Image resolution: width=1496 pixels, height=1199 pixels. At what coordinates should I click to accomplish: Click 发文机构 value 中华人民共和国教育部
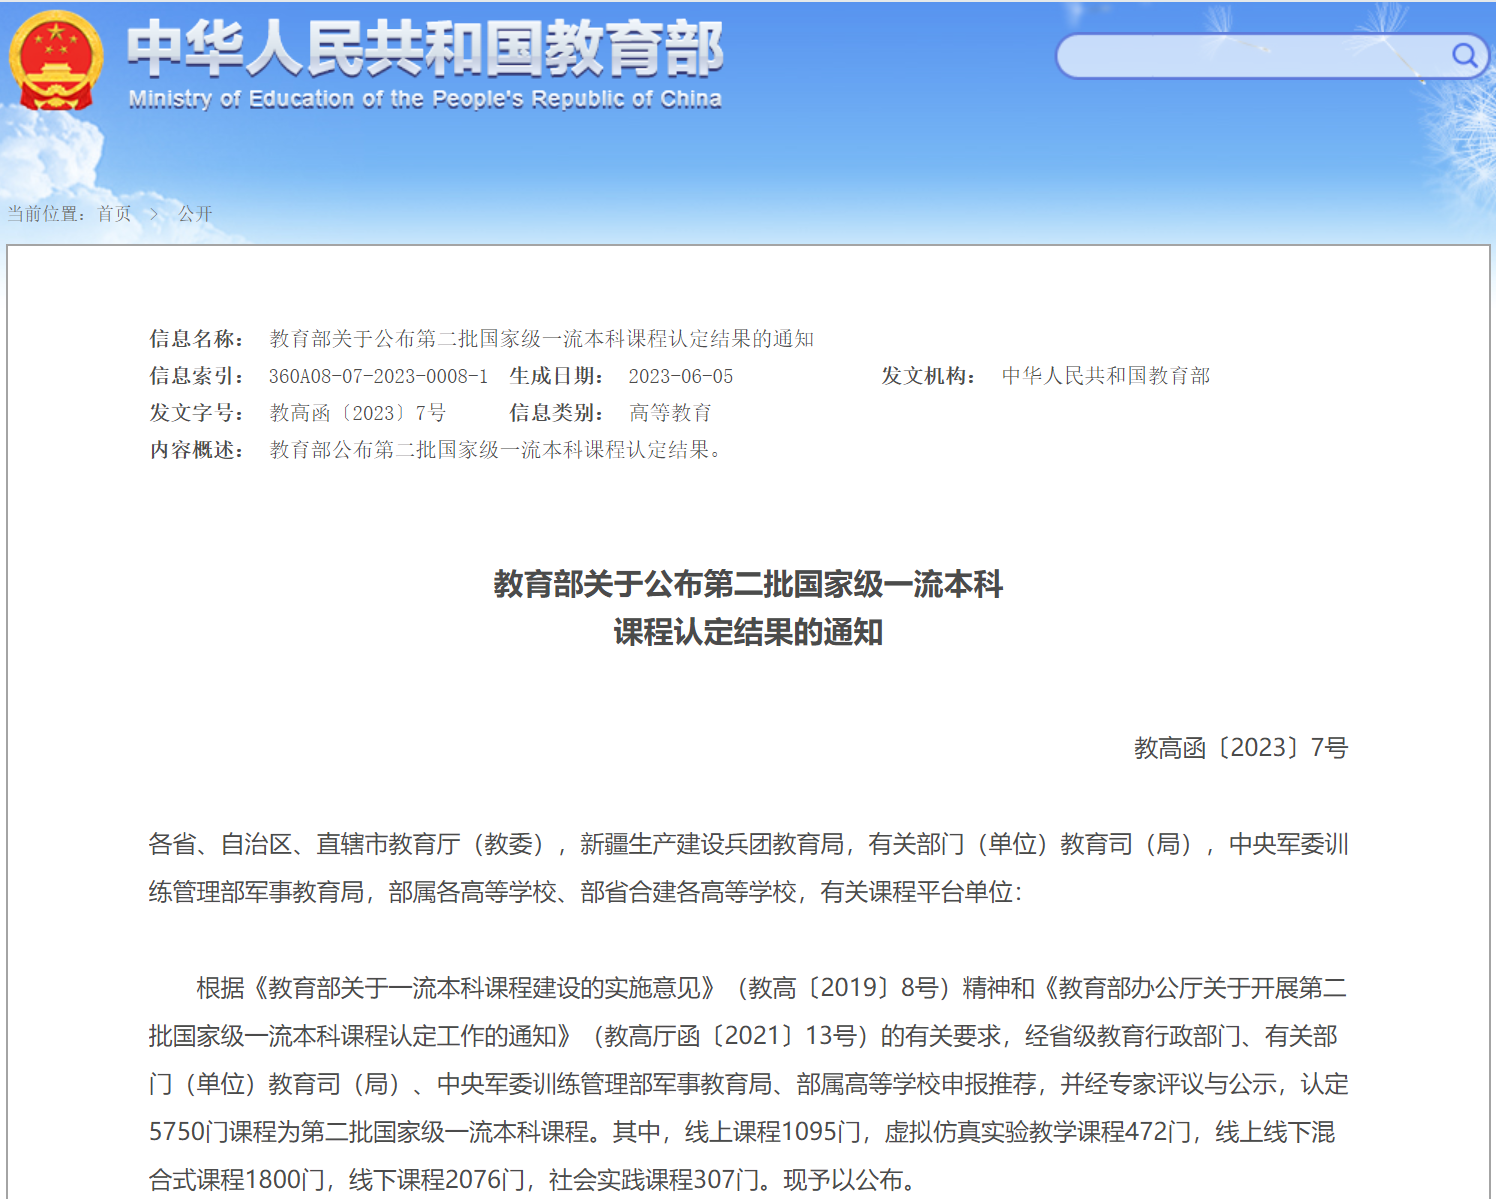pyautogui.click(x=1105, y=376)
